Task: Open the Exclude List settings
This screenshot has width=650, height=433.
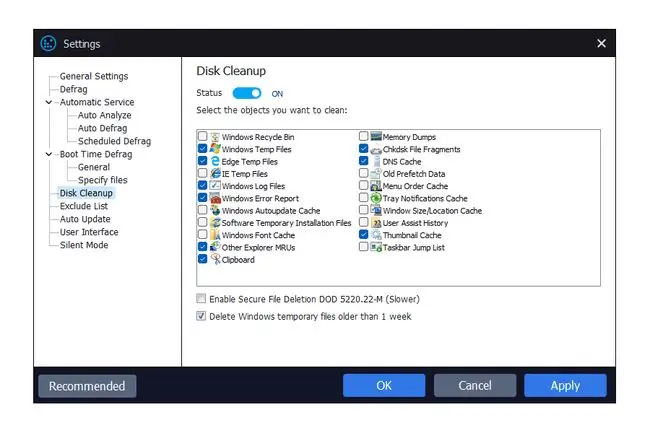Action: [84, 206]
